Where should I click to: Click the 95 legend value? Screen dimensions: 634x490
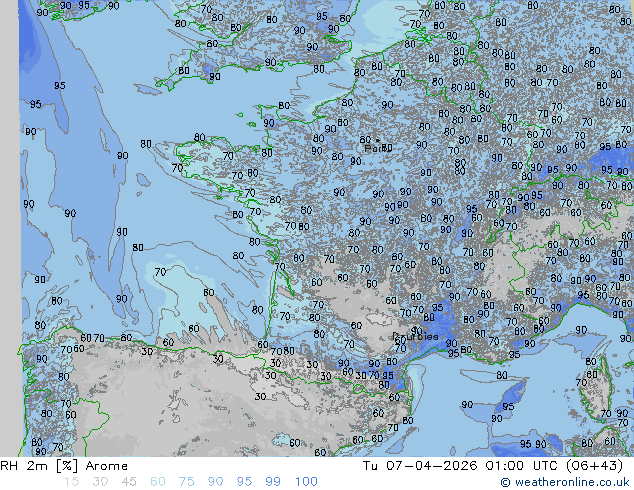244,482
